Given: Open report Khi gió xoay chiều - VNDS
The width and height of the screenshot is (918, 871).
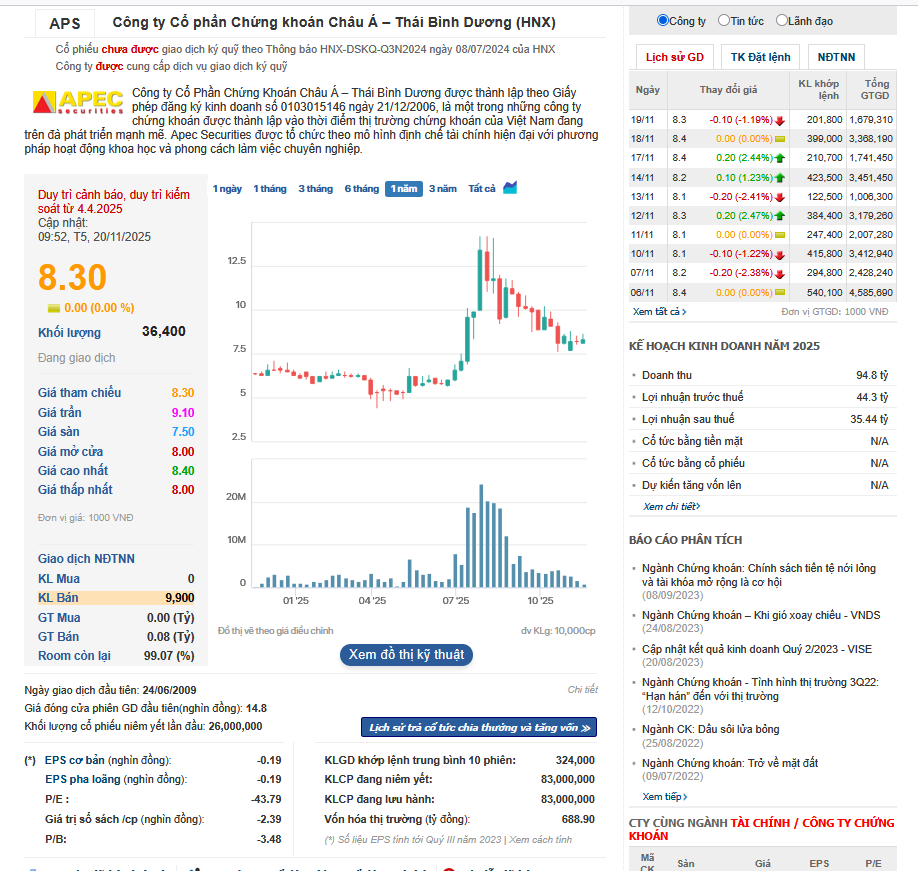Looking at the screenshot, I should click(761, 615).
